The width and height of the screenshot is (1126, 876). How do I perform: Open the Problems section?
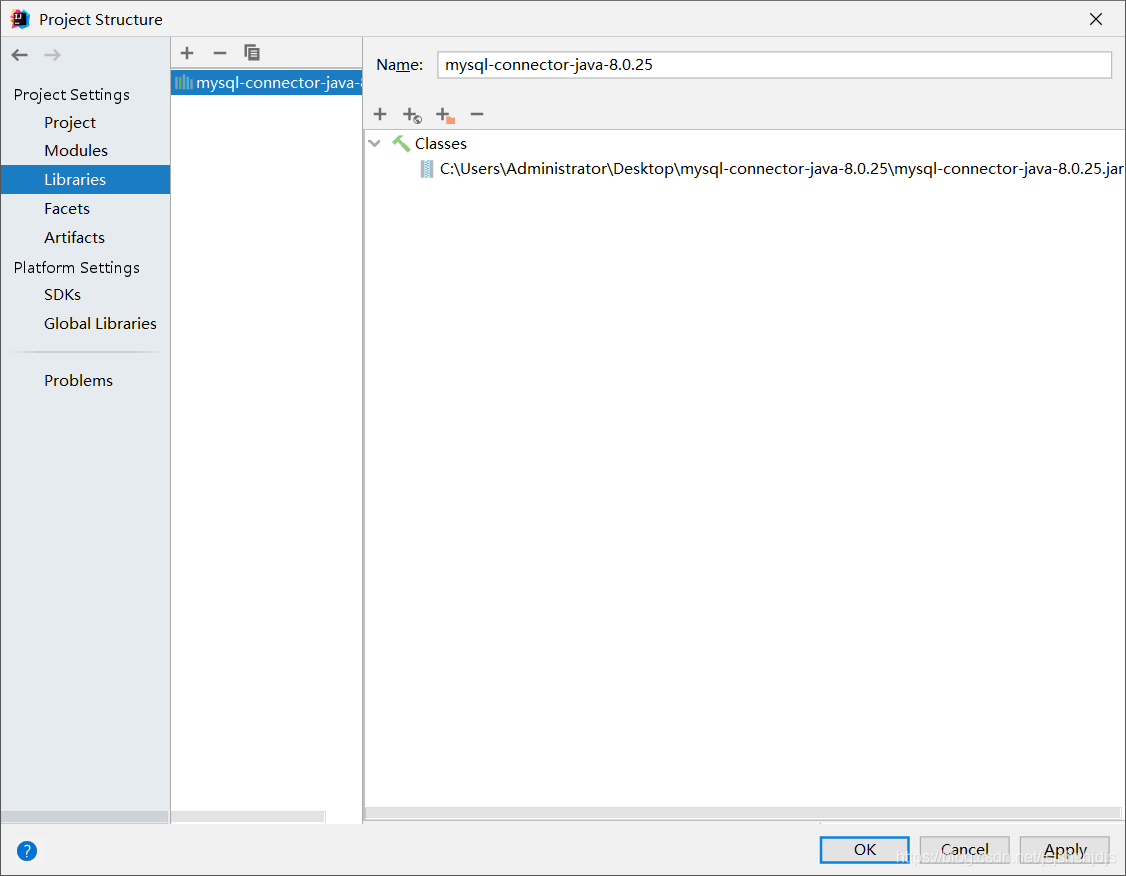pos(78,380)
